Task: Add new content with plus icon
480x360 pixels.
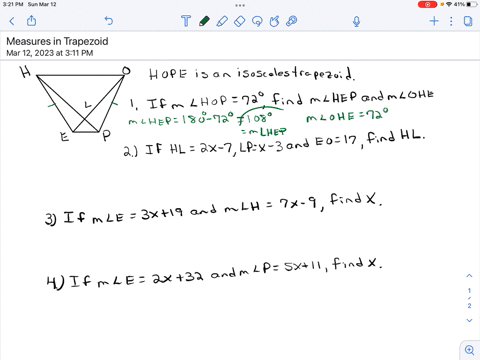Action: 434,21
